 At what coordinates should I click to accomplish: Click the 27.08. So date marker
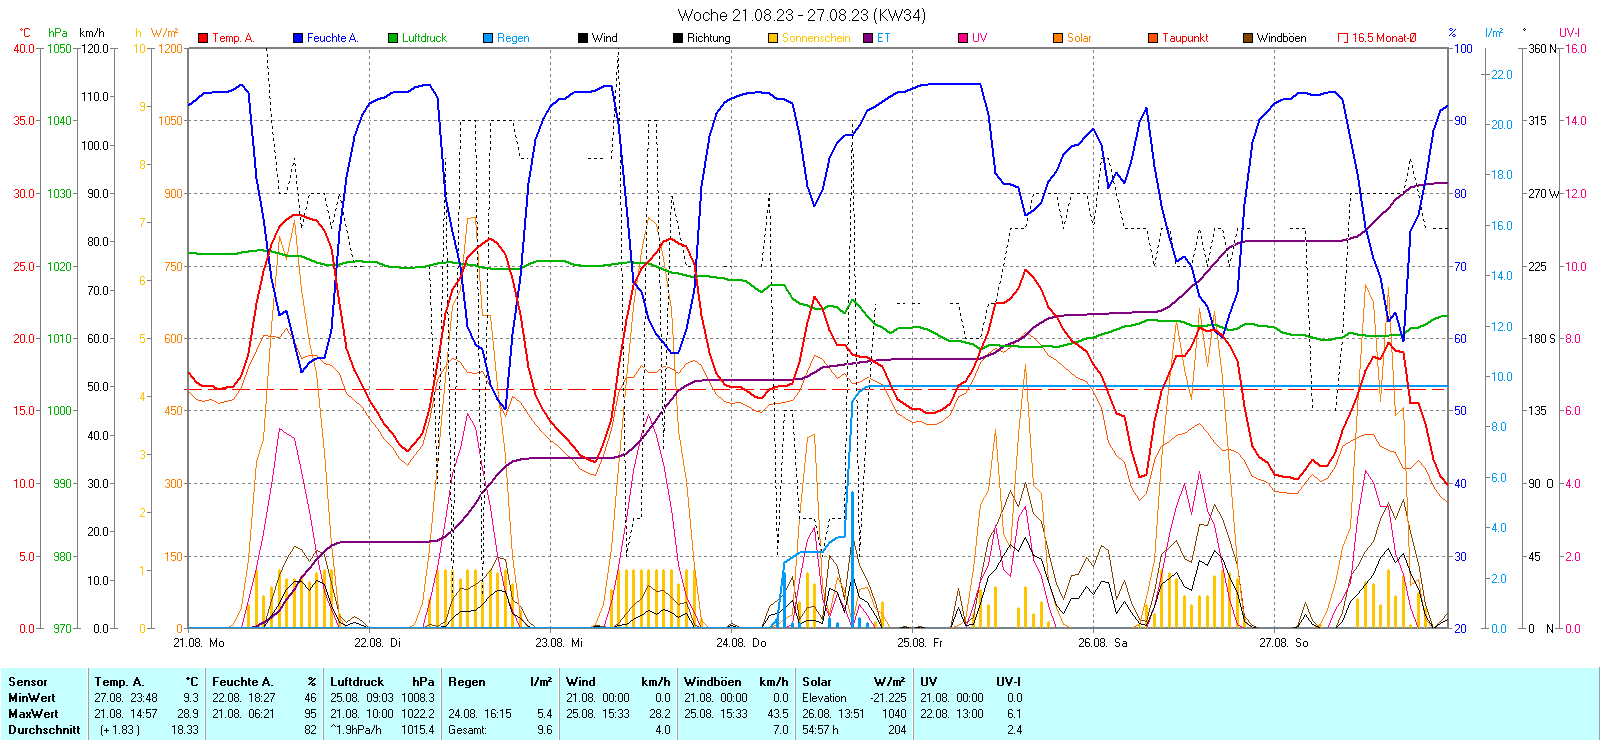click(x=1283, y=643)
